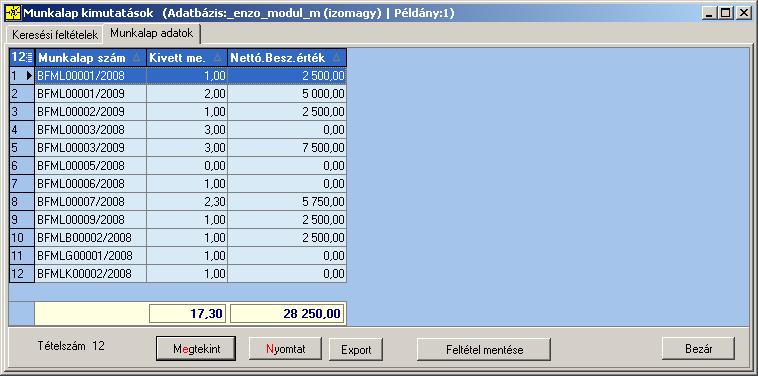Click the Tételszám 12 label
The height and width of the screenshot is (376, 758).
(71, 346)
